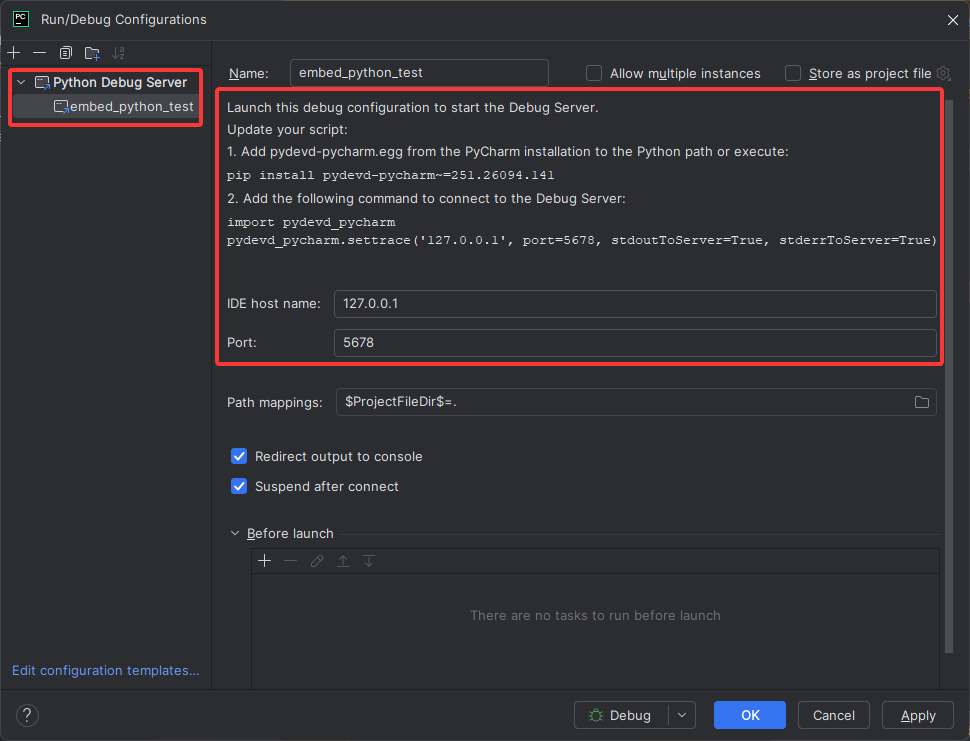Collapse the Before launch section
This screenshot has height=741, width=970.
(235, 533)
